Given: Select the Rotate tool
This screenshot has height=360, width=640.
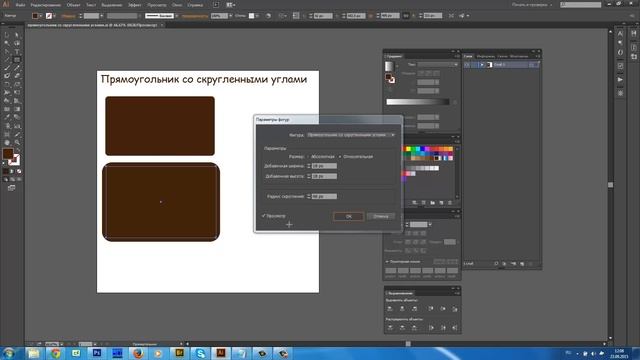Looking at the screenshot, I should (x=7, y=84).
